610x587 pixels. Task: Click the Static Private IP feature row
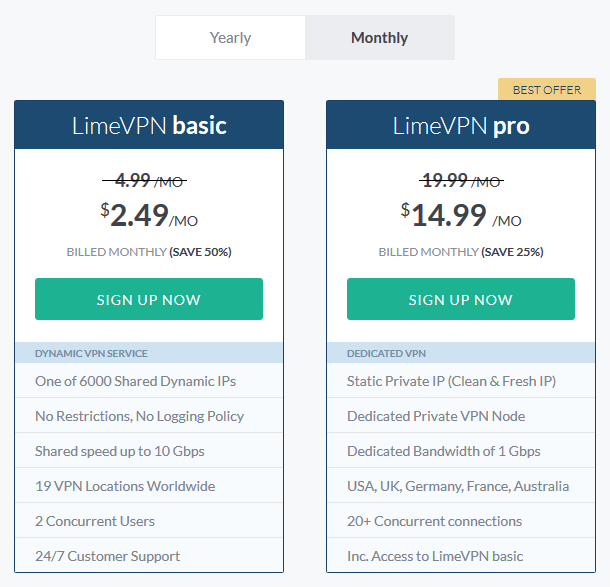click(x=461, y=381)
